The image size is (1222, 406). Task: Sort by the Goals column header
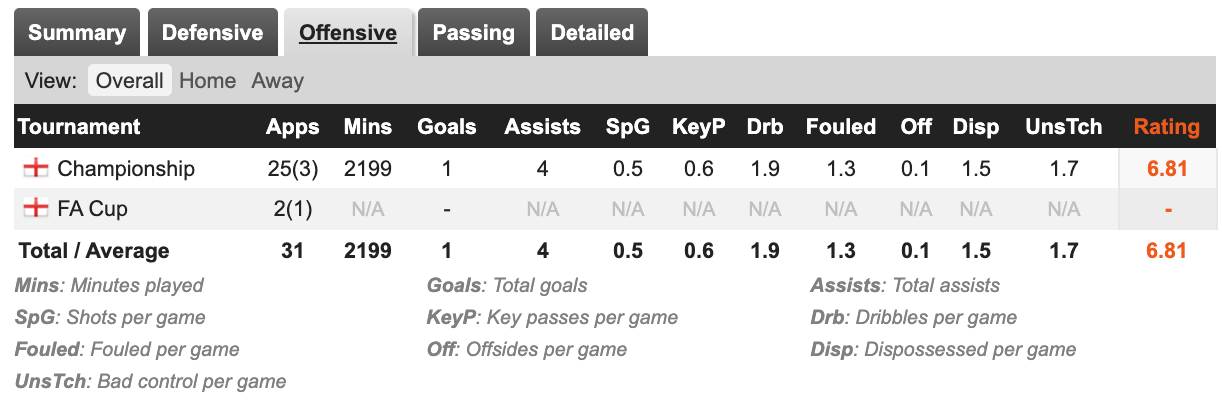coord(446,127)
